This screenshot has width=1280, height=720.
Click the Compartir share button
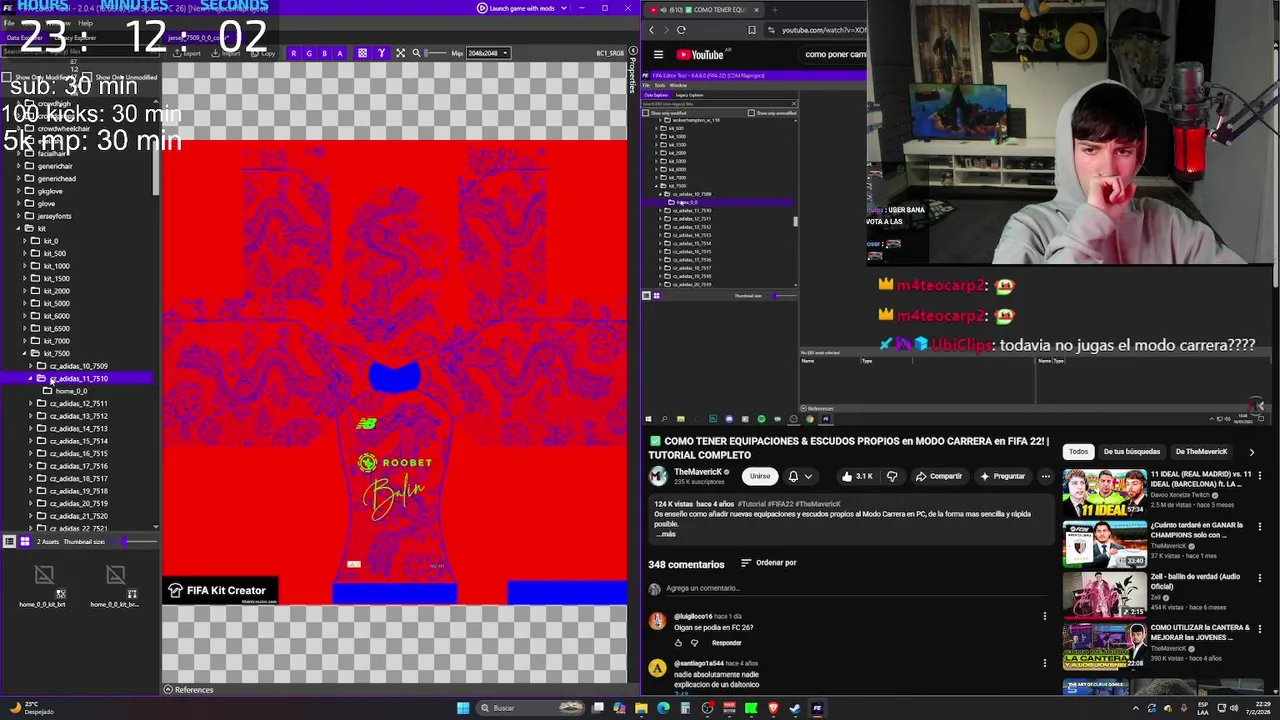point(939,476)
